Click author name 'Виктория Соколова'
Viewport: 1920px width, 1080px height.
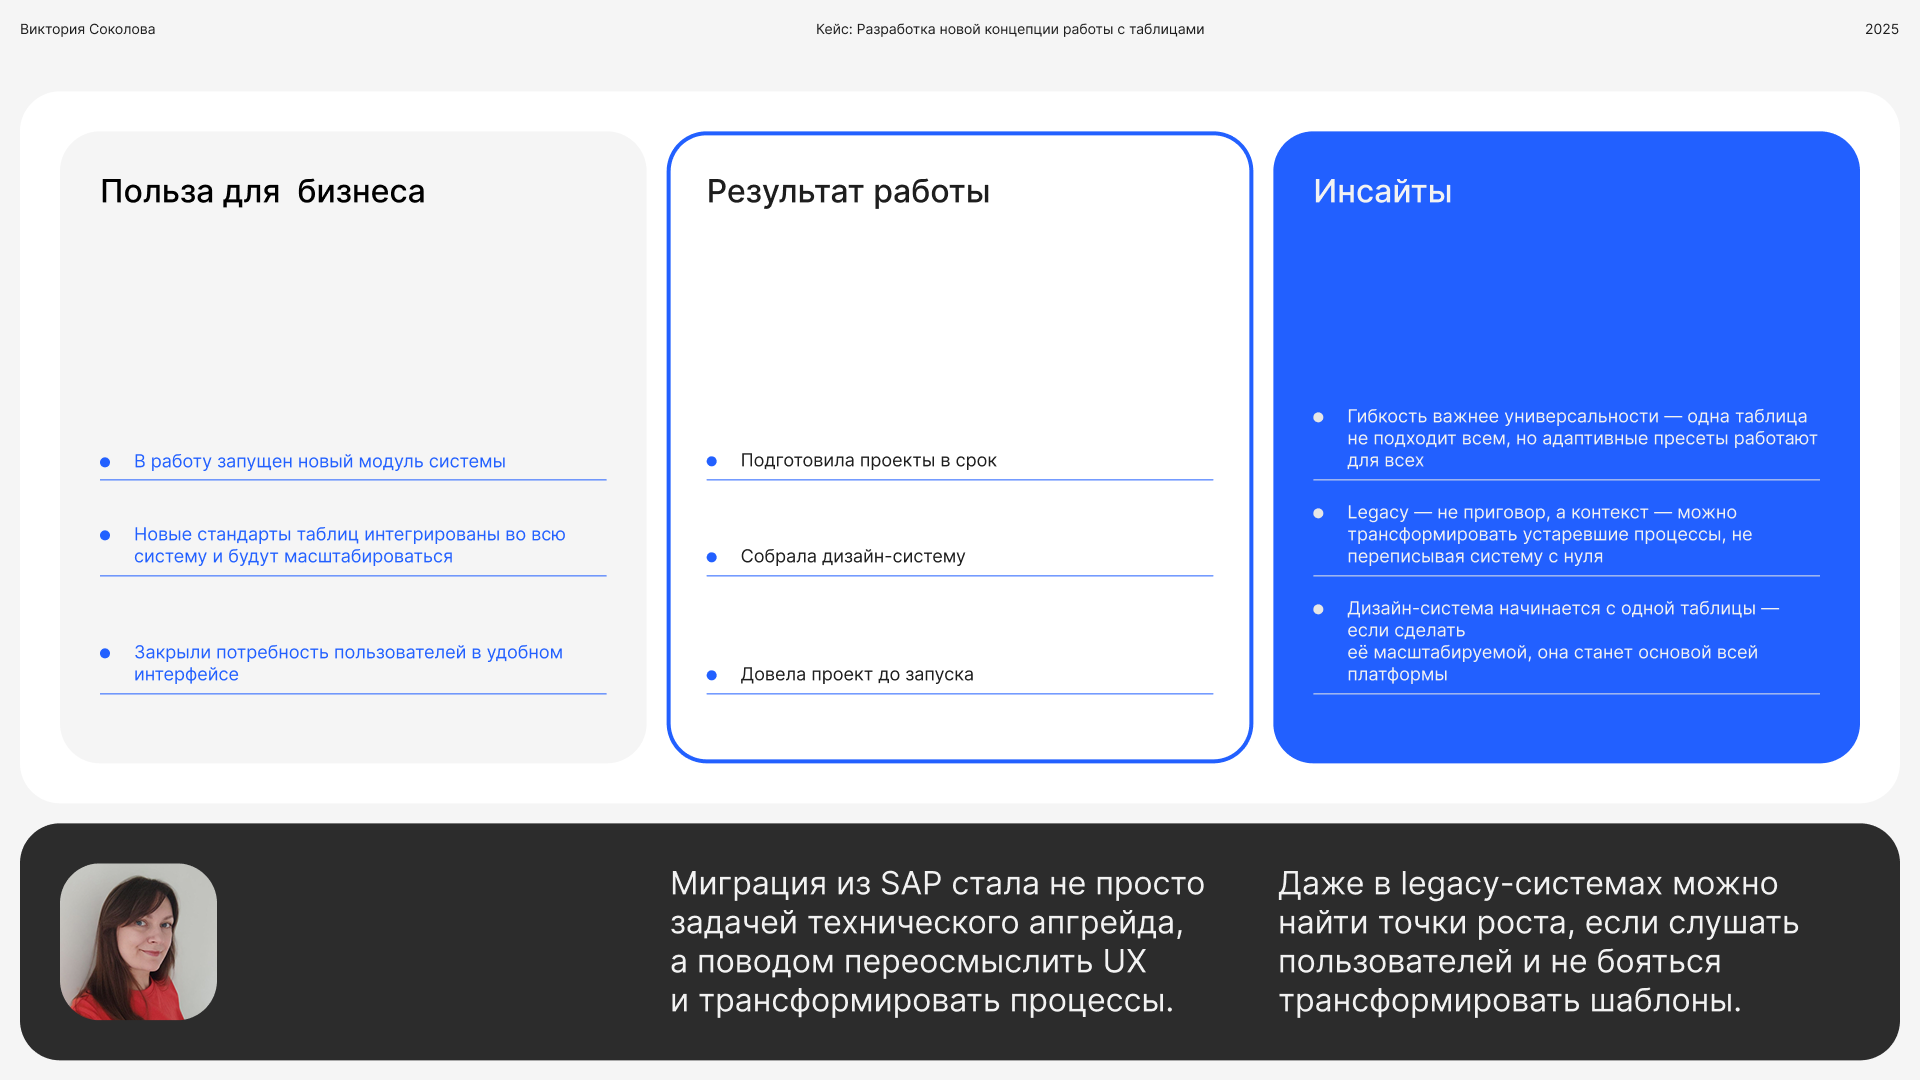click(87, 29)
